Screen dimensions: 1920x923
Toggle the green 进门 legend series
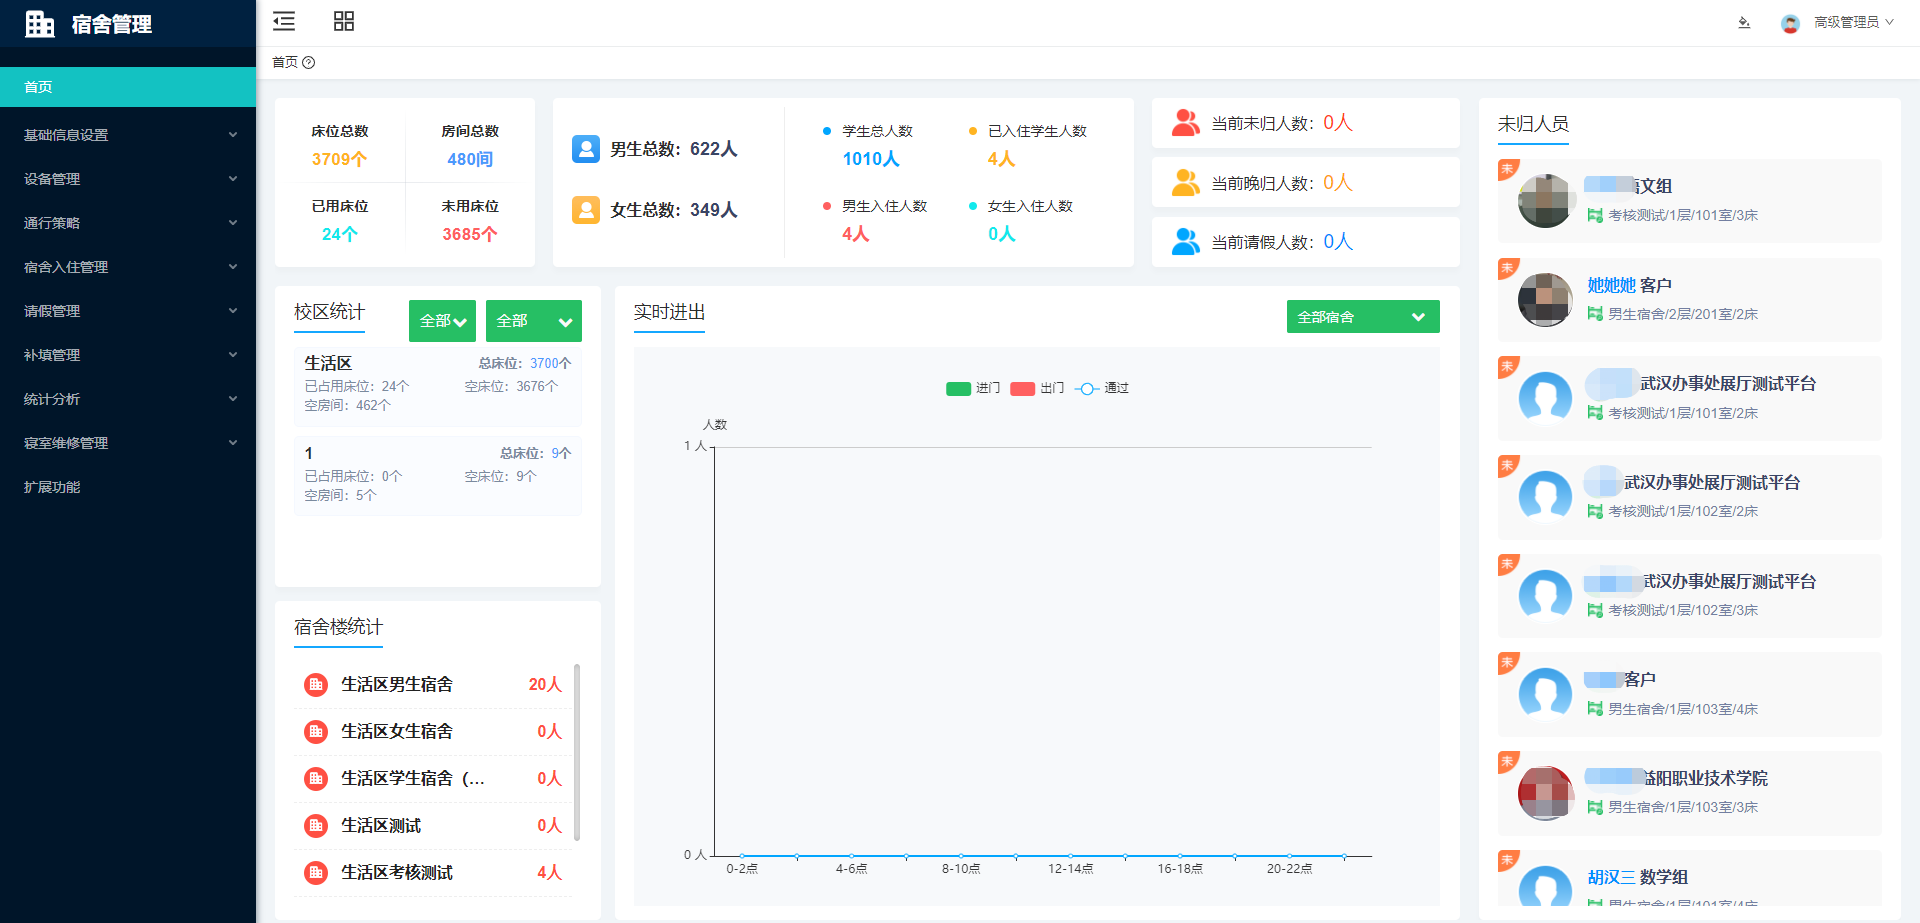click(959, 388)
